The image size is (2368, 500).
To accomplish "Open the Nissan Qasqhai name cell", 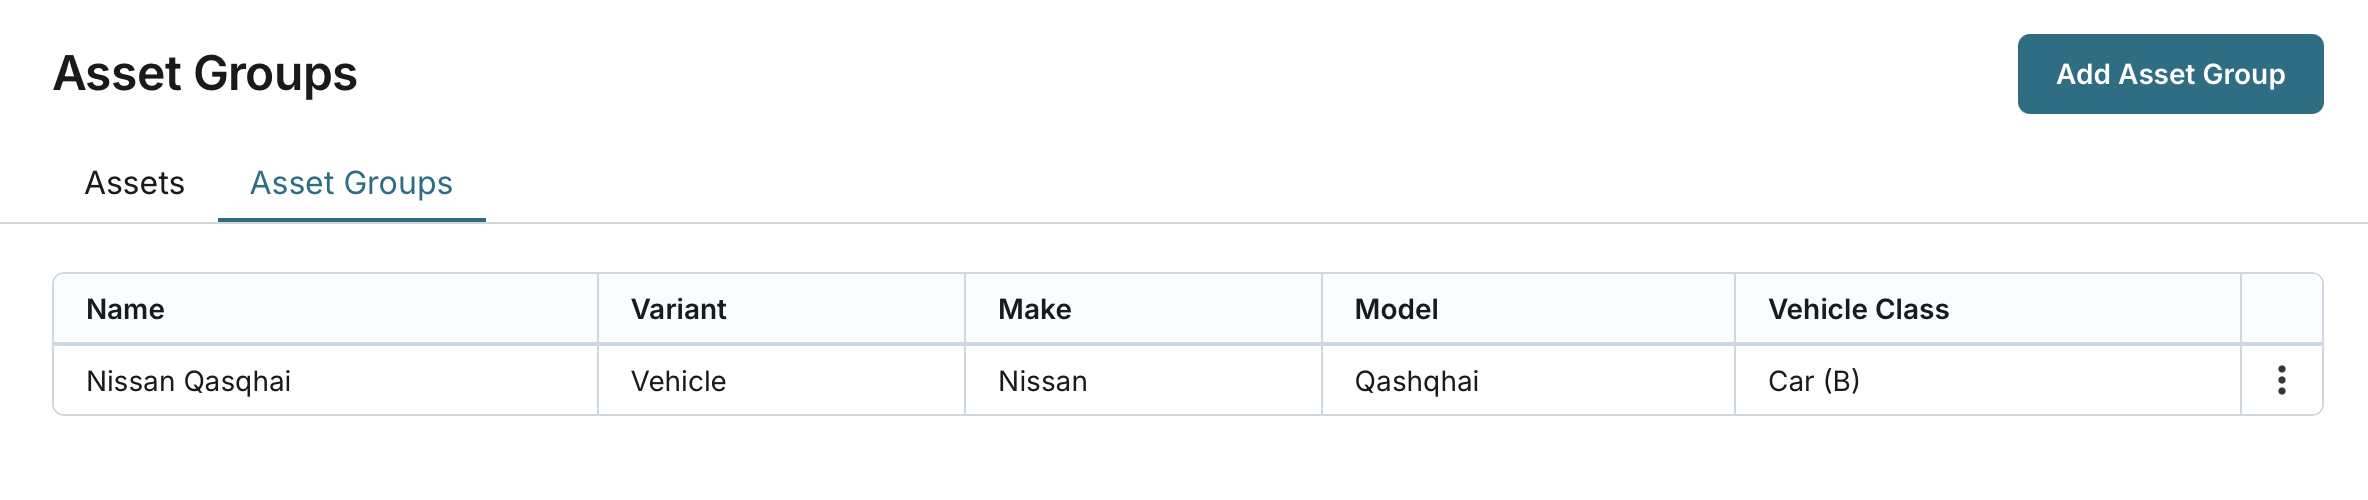I will (x=188, y=381).
